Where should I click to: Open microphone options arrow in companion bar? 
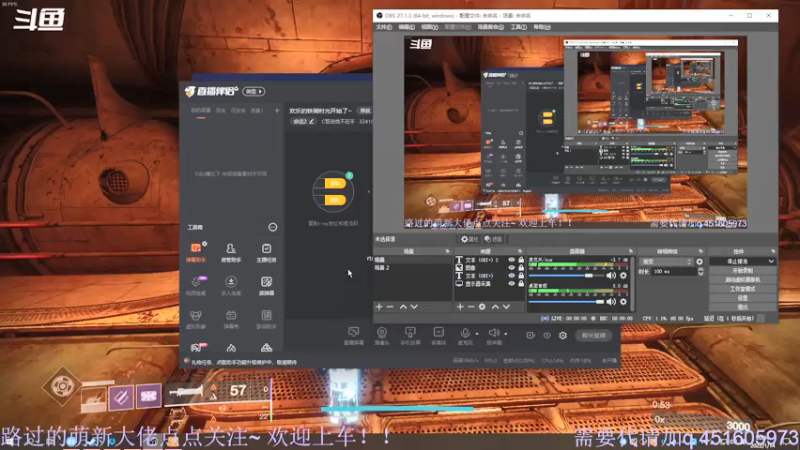click(477, 334)
